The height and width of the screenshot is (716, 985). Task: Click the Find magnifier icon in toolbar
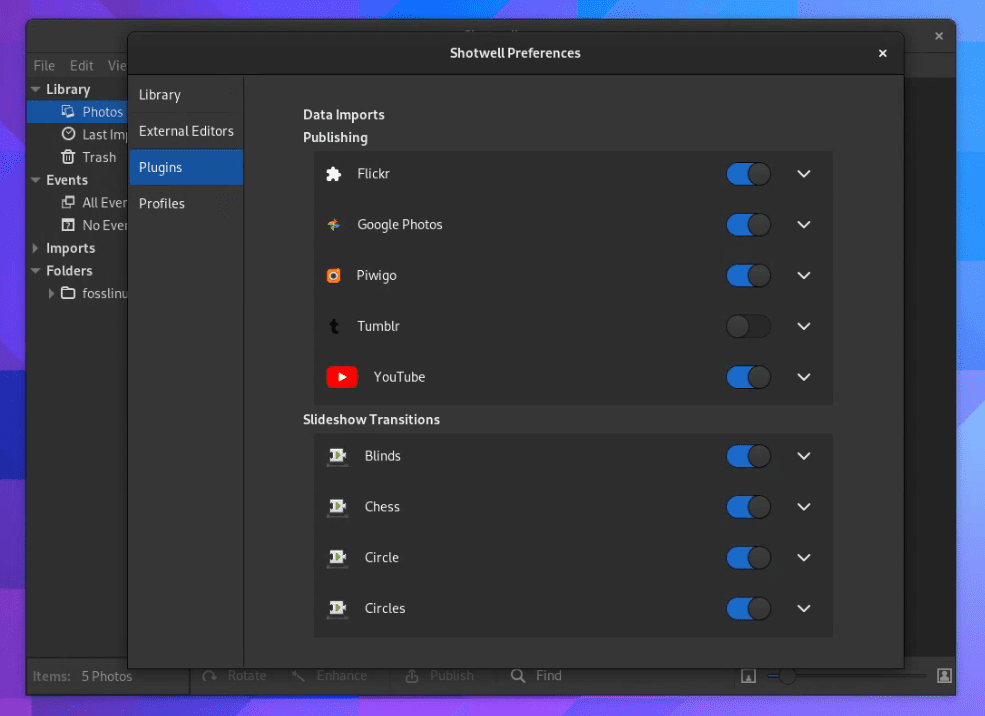pos(518,676)
